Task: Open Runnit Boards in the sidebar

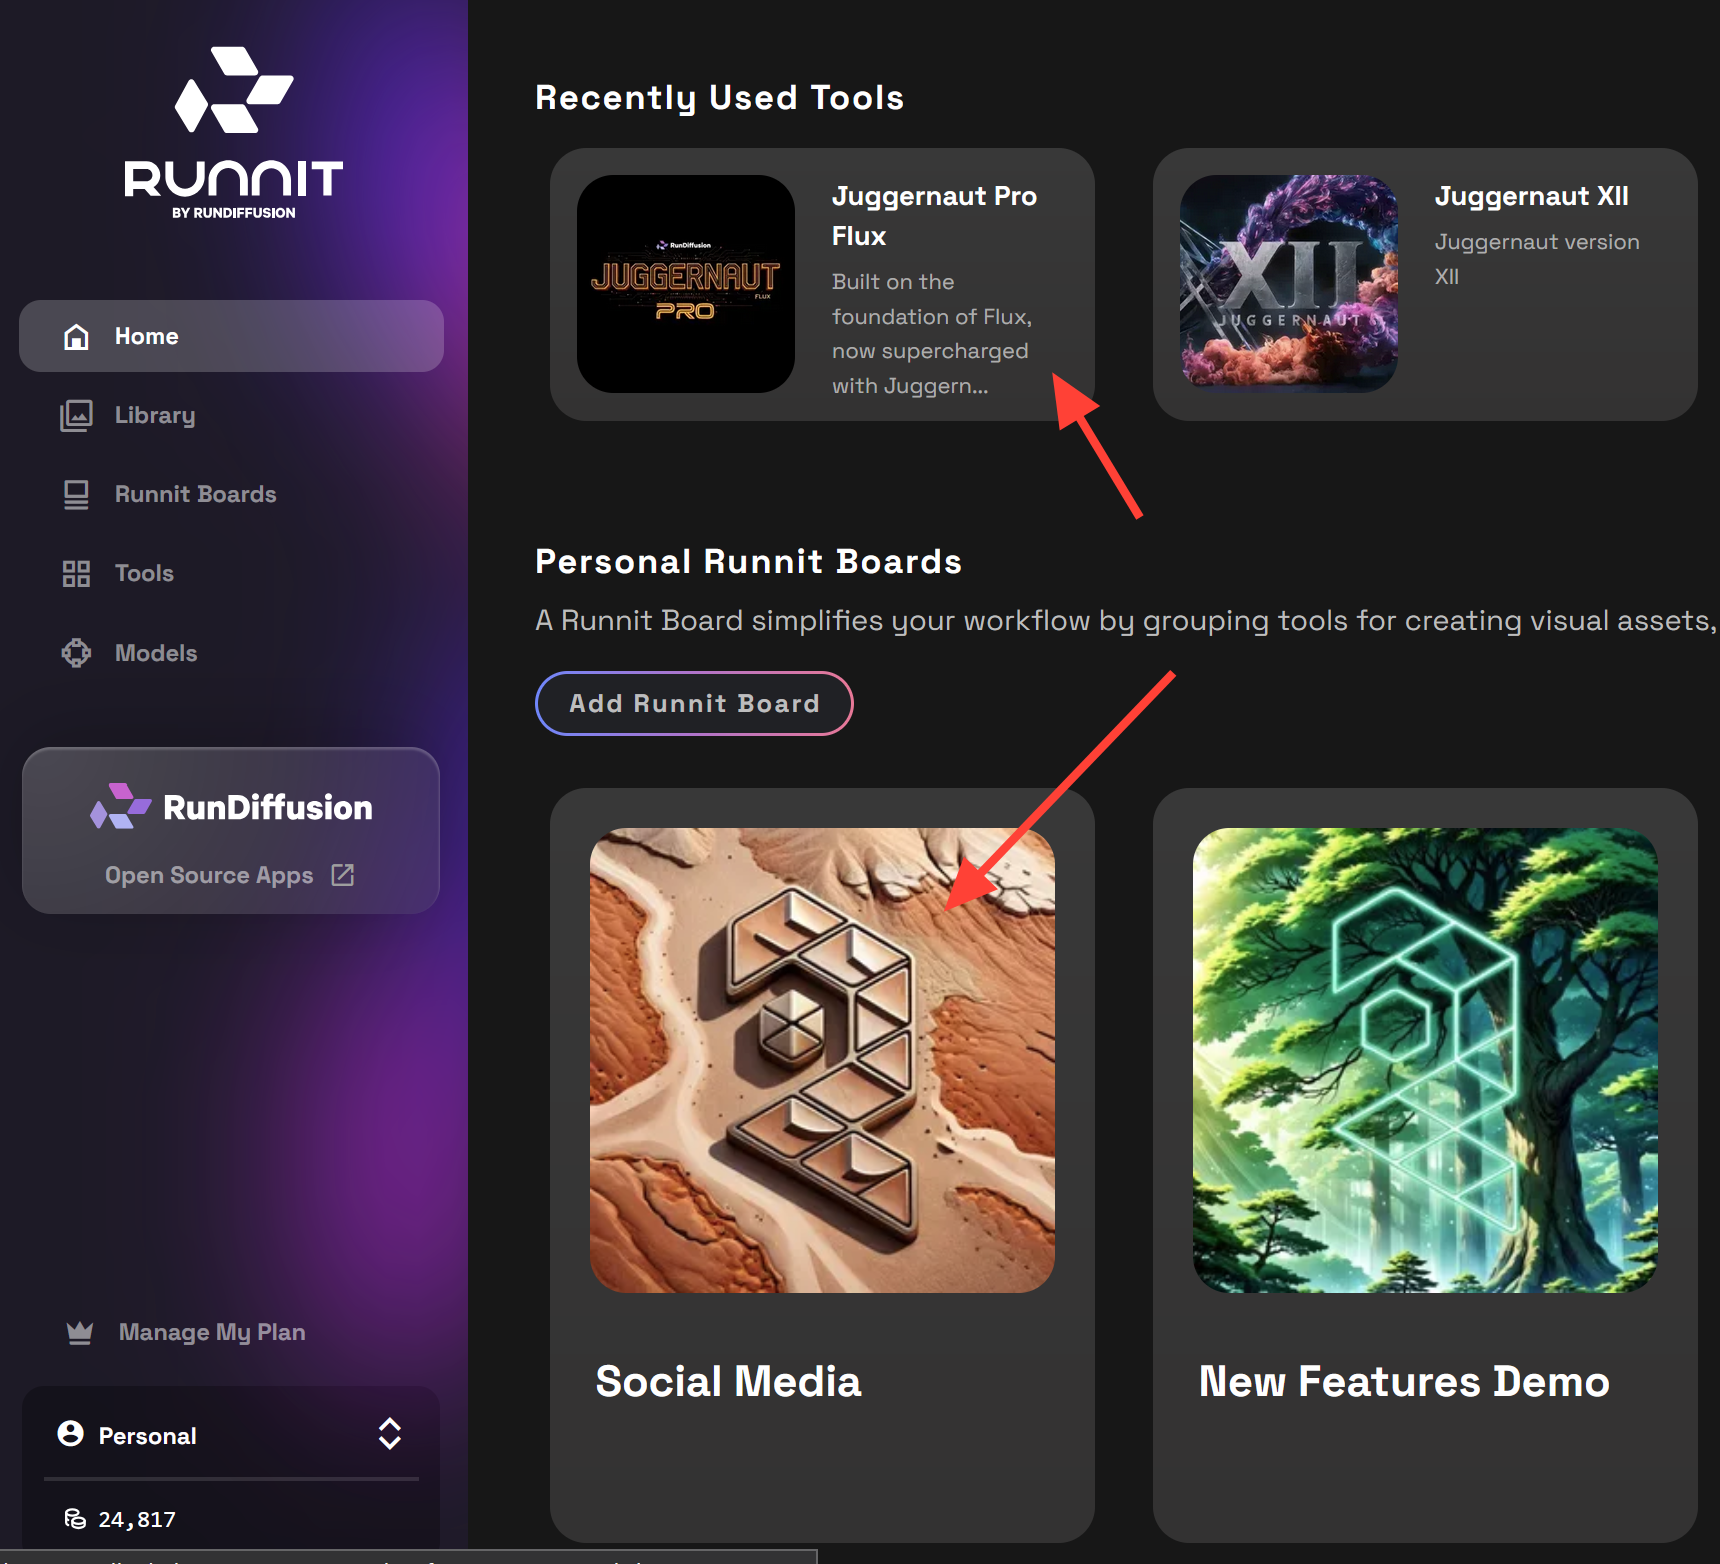Action: (196, 494)
